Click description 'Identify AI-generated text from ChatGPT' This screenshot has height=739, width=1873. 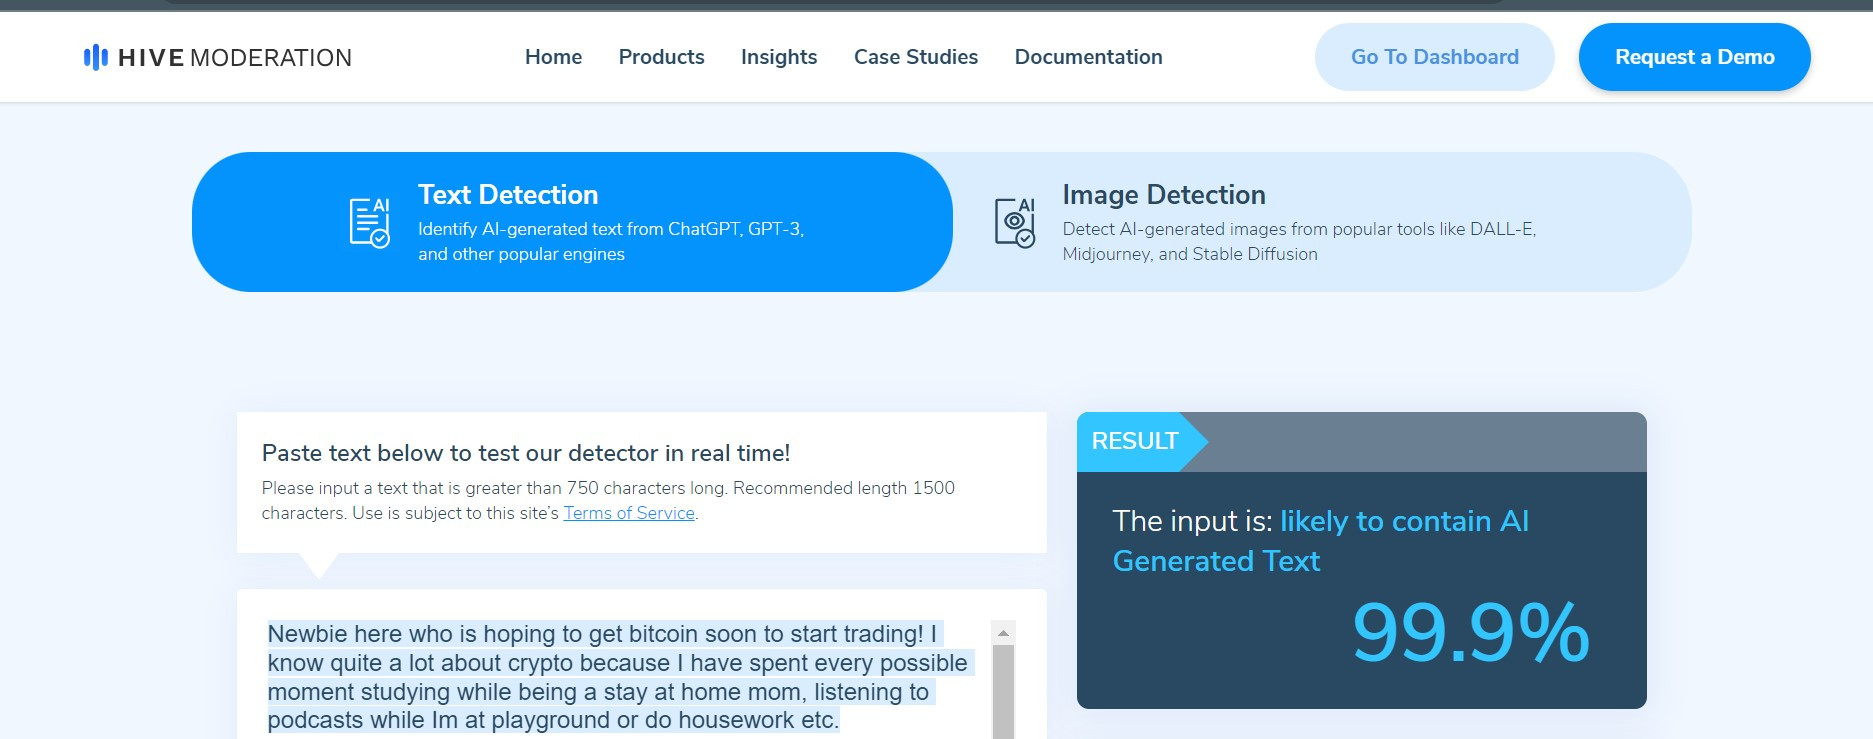(x=611, y=241)
